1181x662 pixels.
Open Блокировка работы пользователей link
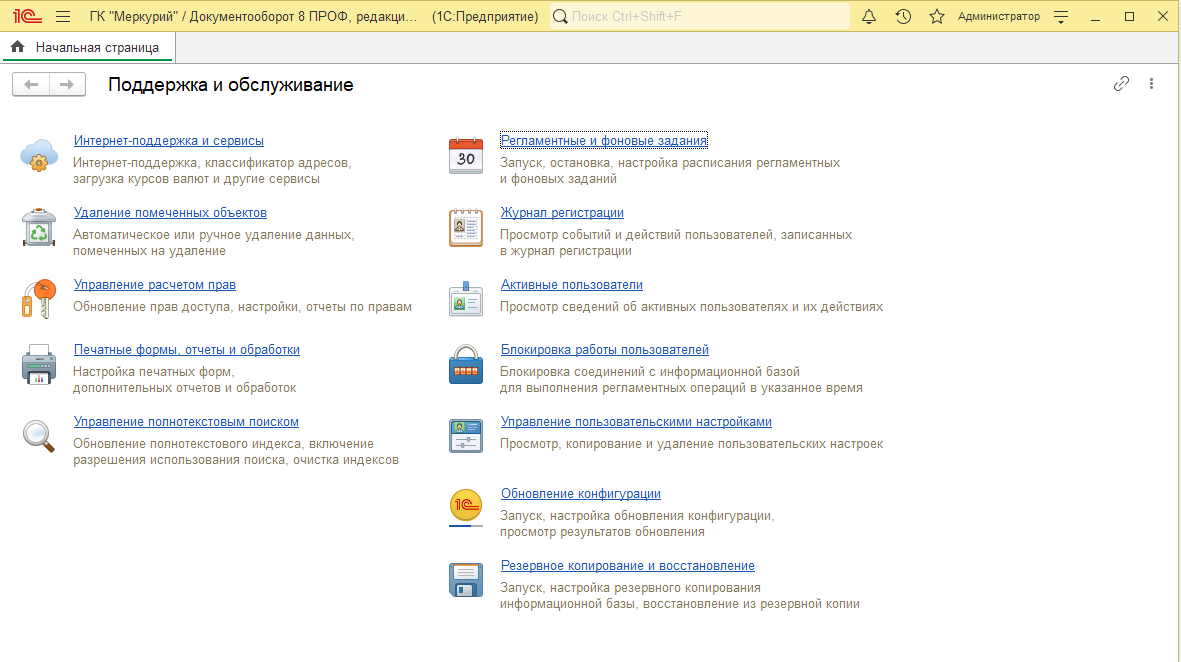pos(605,349)
